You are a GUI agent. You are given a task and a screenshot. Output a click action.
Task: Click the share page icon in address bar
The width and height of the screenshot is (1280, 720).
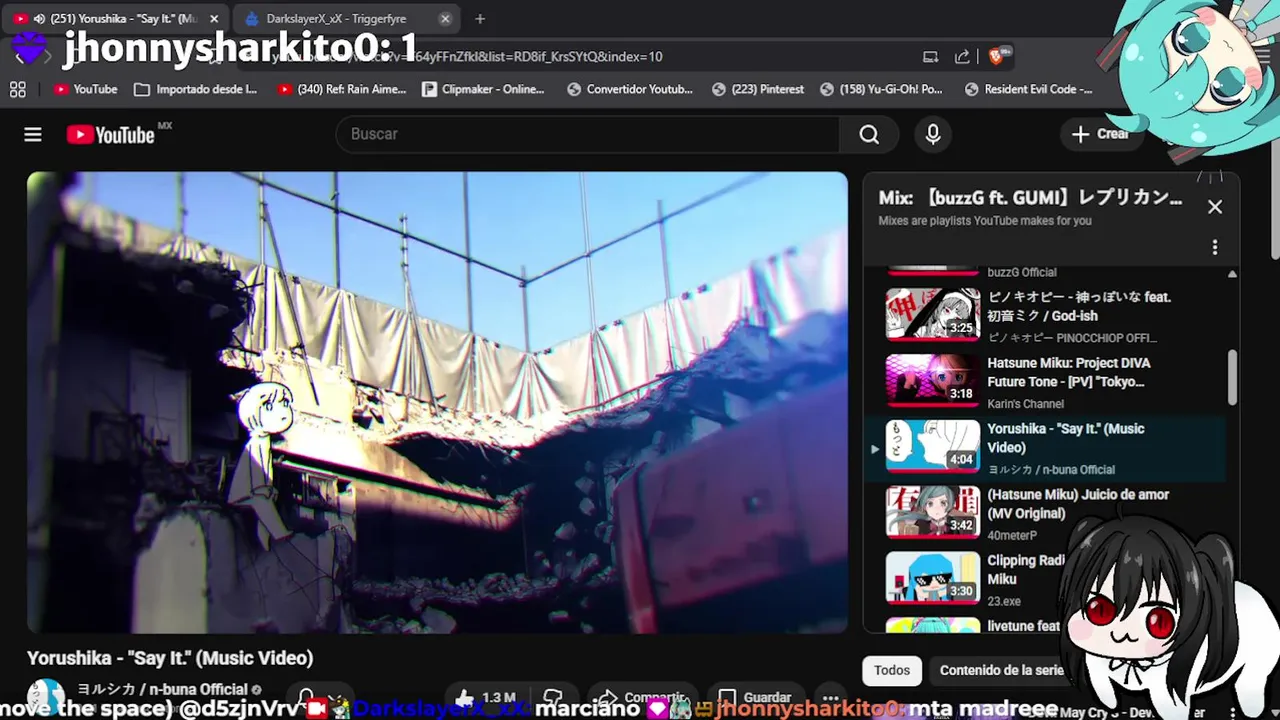[x=962, y=57]
